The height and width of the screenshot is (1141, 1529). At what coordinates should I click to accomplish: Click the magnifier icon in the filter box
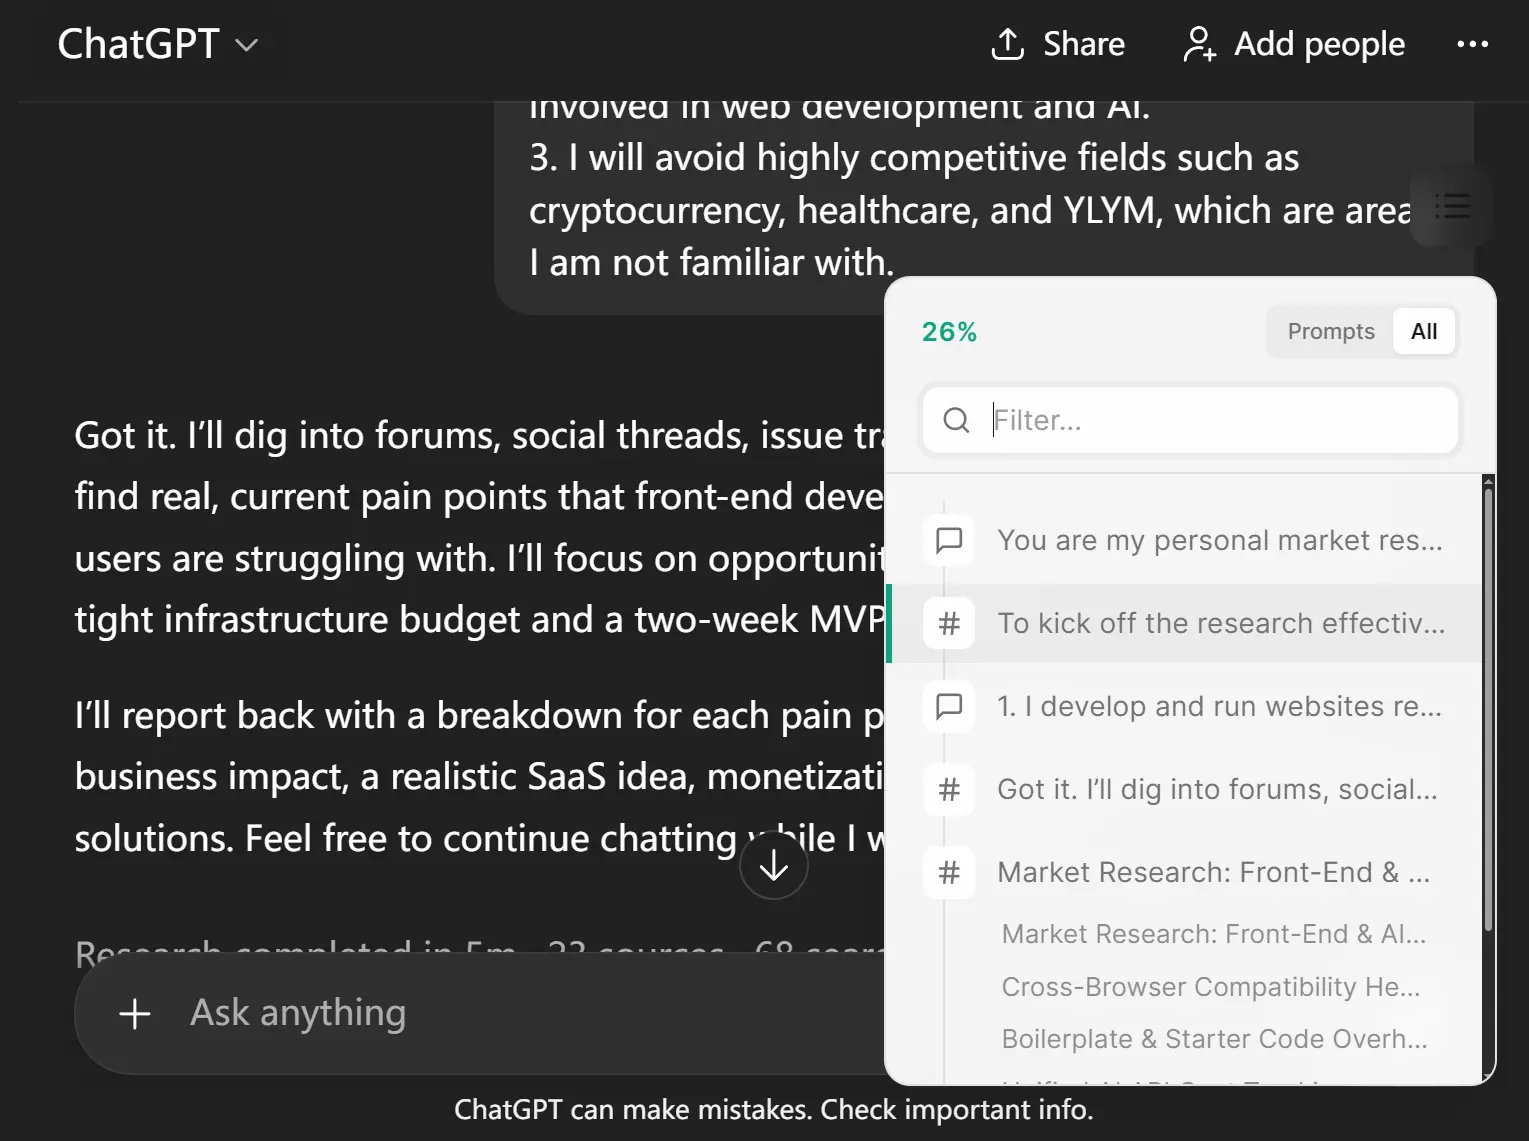click(x=956, y=420)
